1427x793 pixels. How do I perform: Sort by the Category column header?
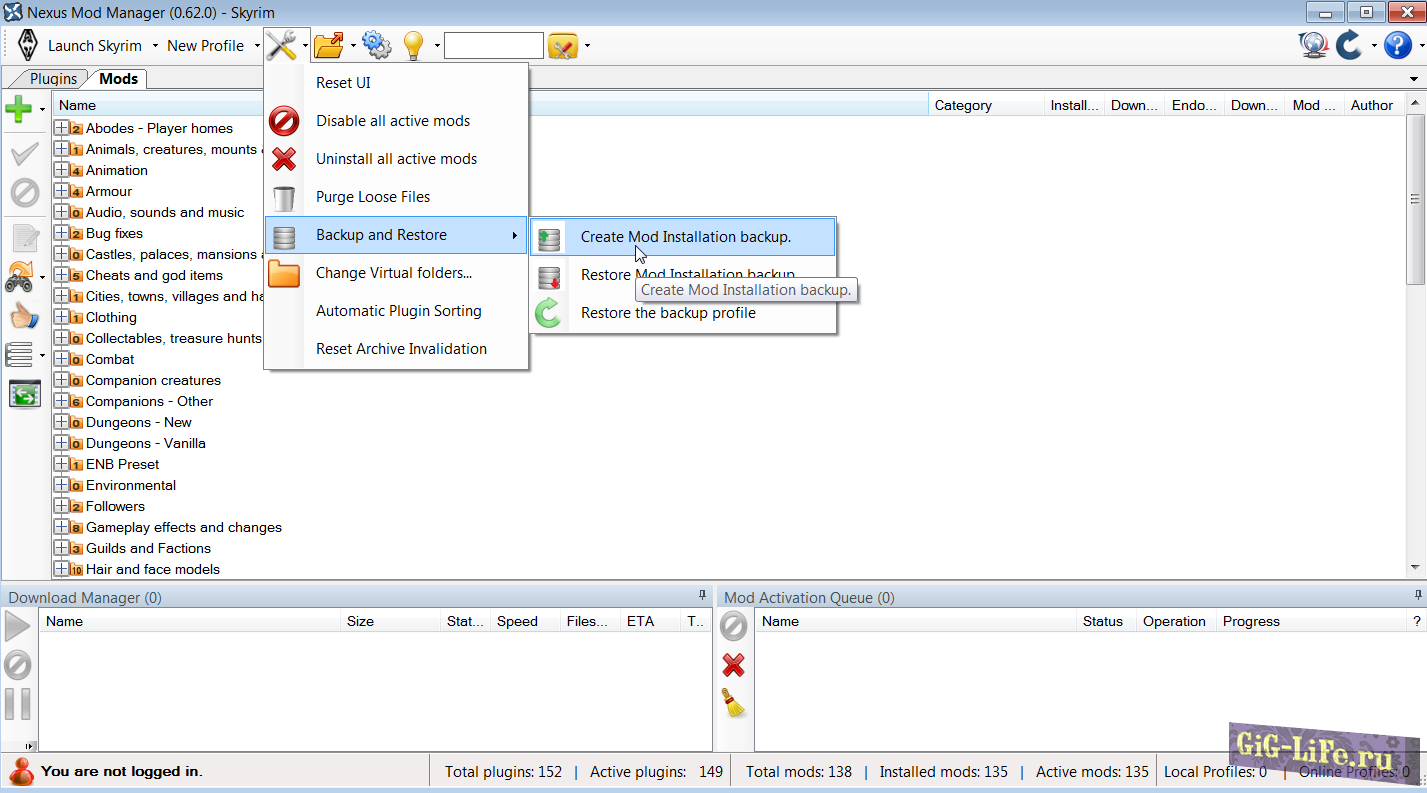[962, 105]
